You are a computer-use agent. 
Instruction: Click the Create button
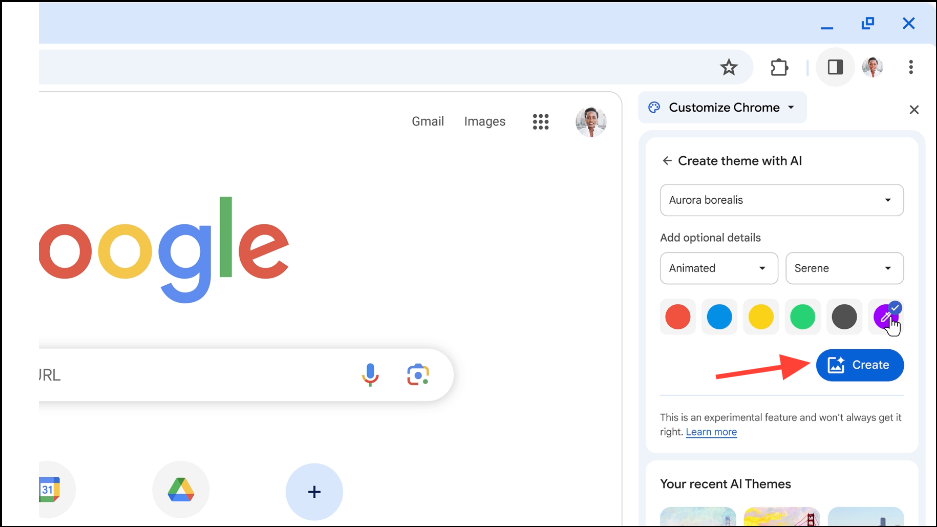[860, 365]
